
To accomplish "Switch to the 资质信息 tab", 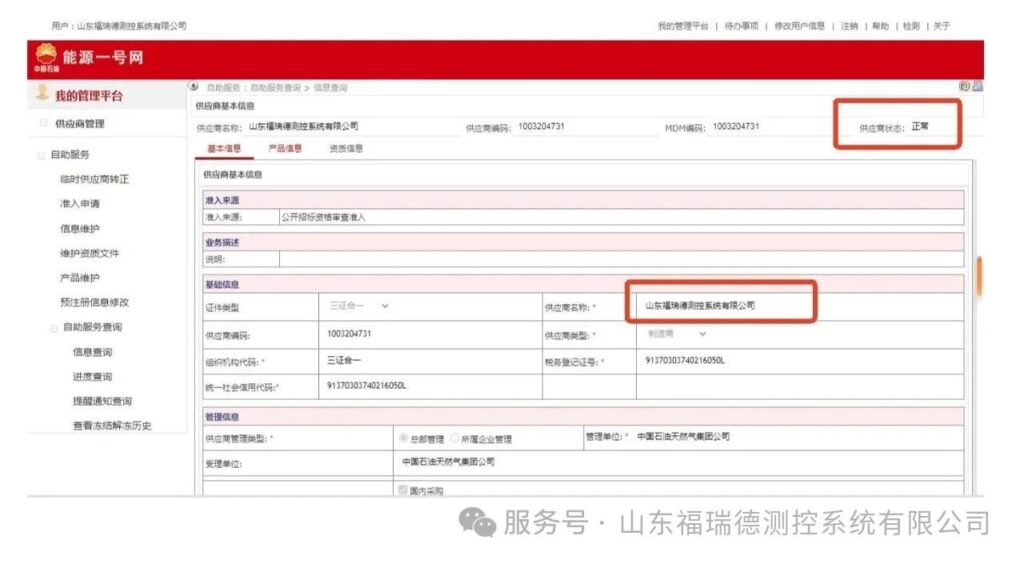I will pos(346,149).
